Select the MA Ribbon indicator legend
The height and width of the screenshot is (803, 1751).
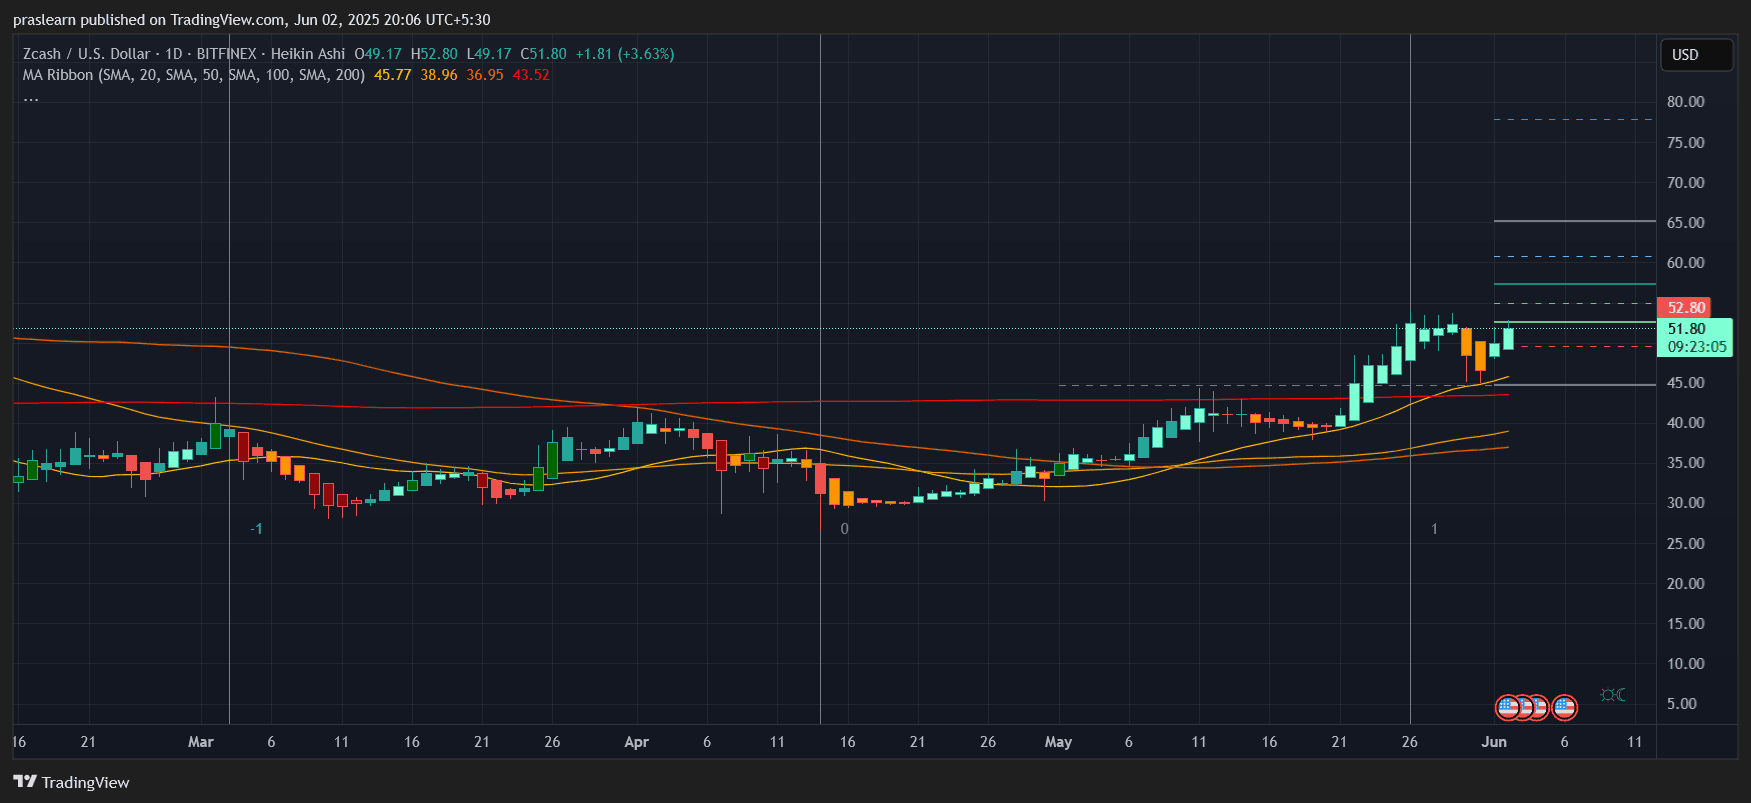[x=194, y=75]
